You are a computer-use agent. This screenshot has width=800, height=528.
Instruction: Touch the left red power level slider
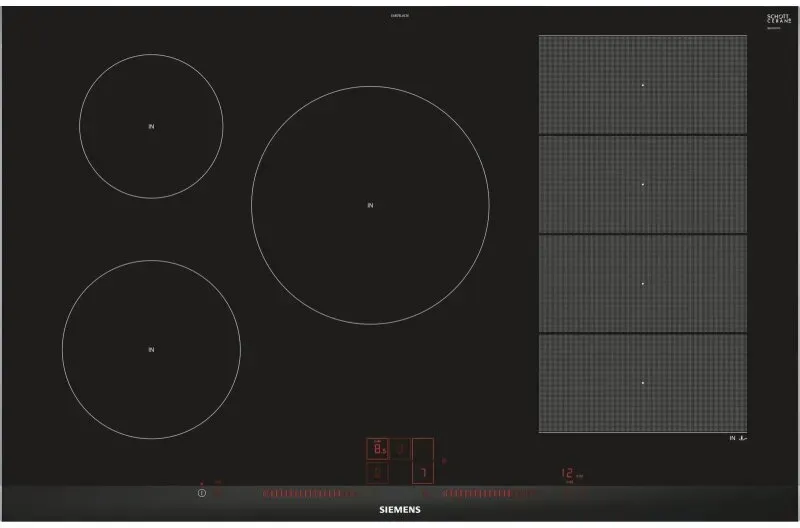(x=306, y=493)
